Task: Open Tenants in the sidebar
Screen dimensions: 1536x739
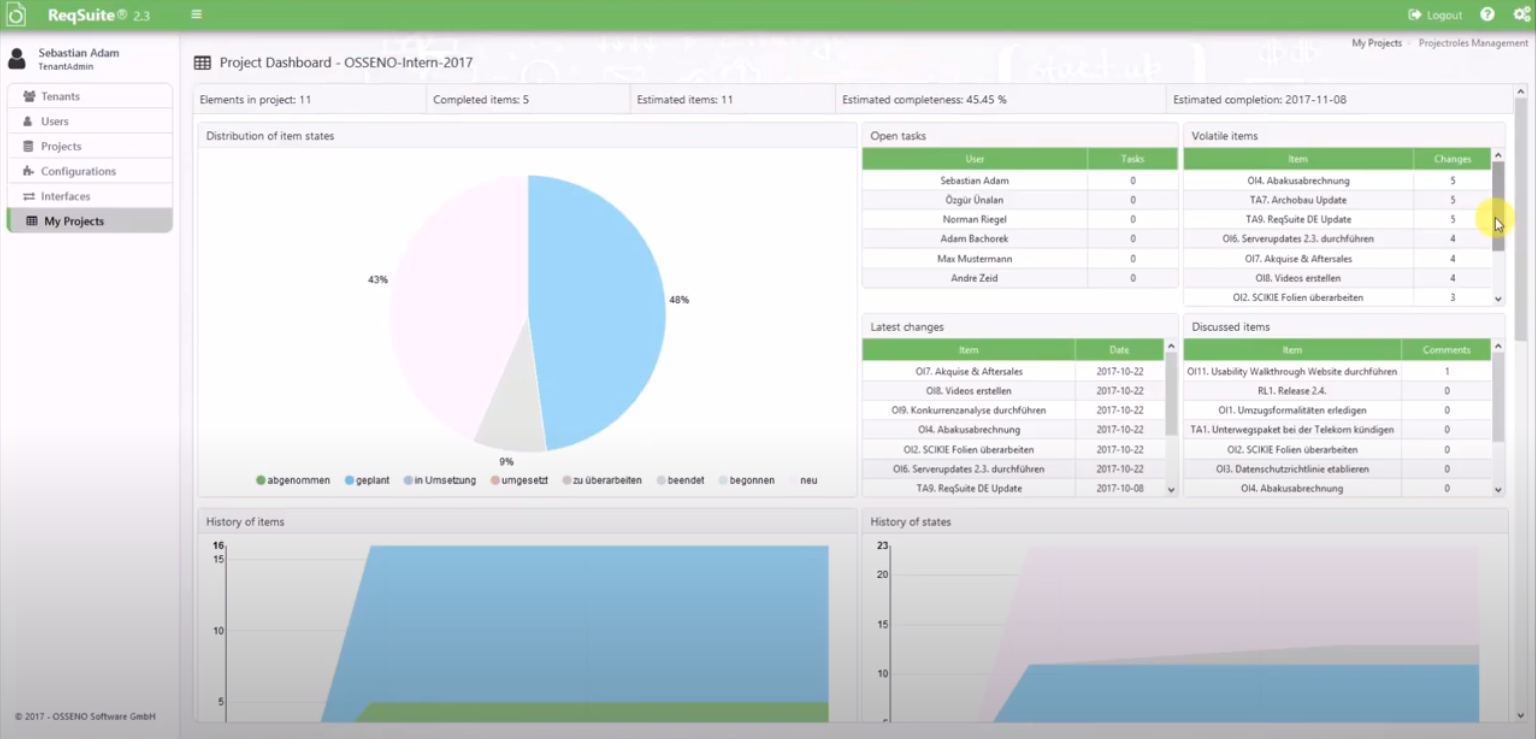Action: pos(89,96)
